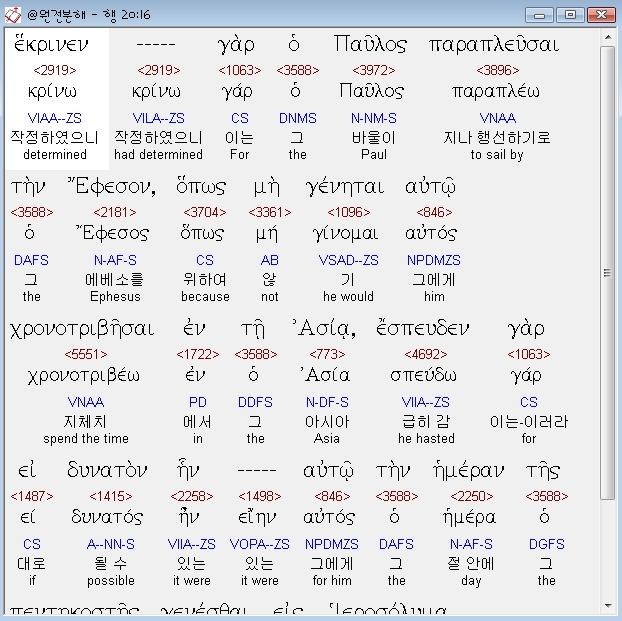The height and width of the screenshot is (621, 622).
Task: Click the lemma παραπλέω
Action: (x=496, y=92)
